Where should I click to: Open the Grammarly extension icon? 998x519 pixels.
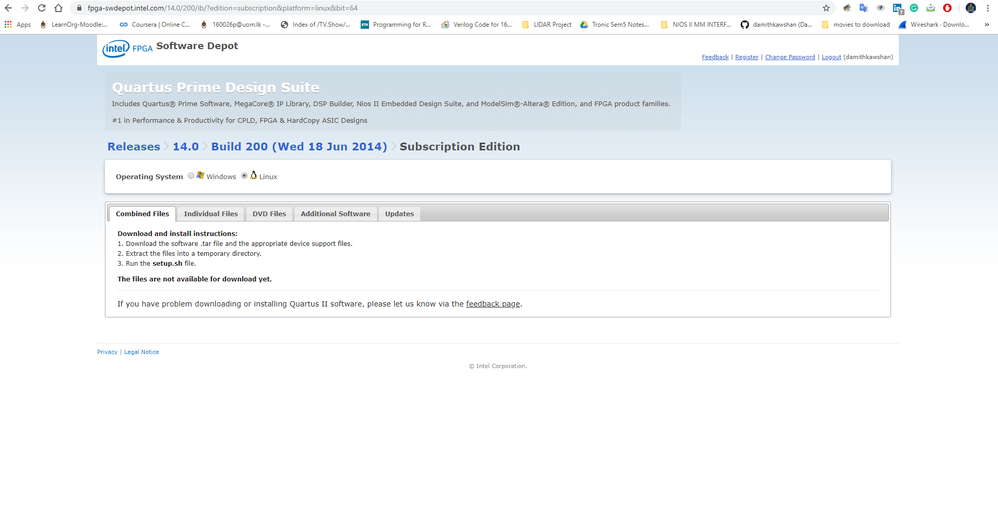pyautogui.click(x=914, y=8)
